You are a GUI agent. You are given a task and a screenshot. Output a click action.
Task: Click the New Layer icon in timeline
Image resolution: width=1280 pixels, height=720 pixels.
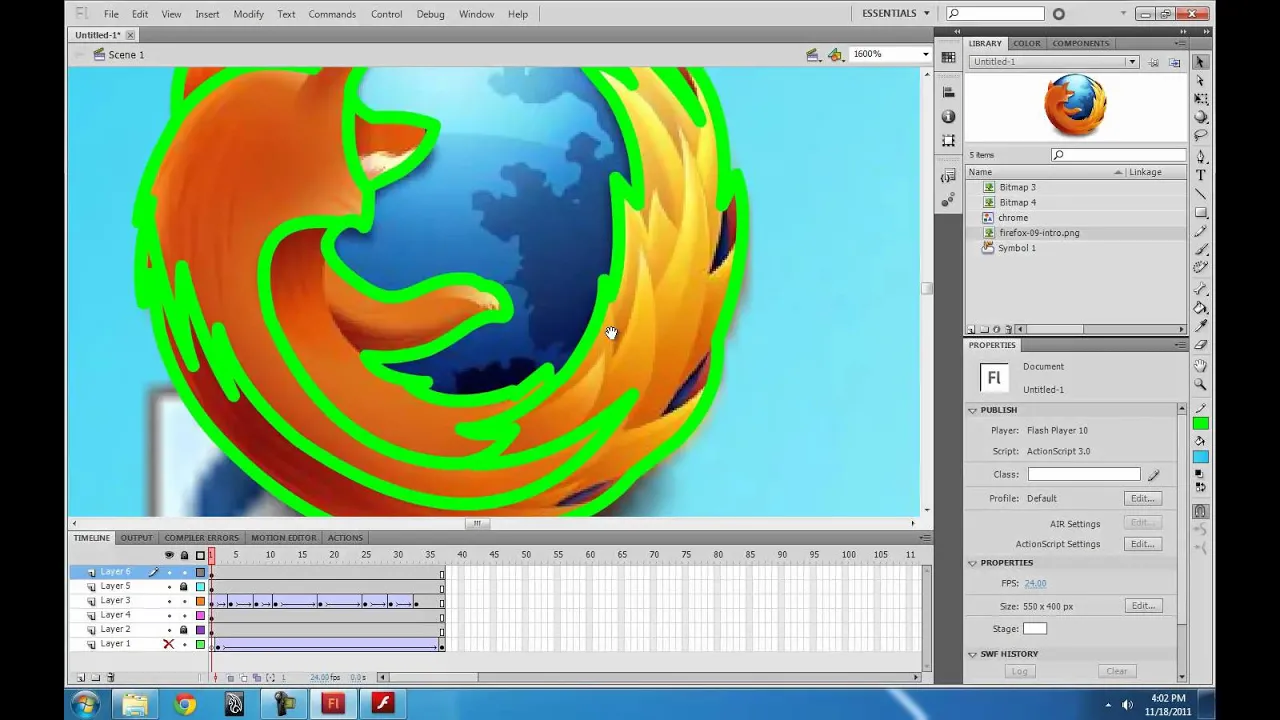81,677
